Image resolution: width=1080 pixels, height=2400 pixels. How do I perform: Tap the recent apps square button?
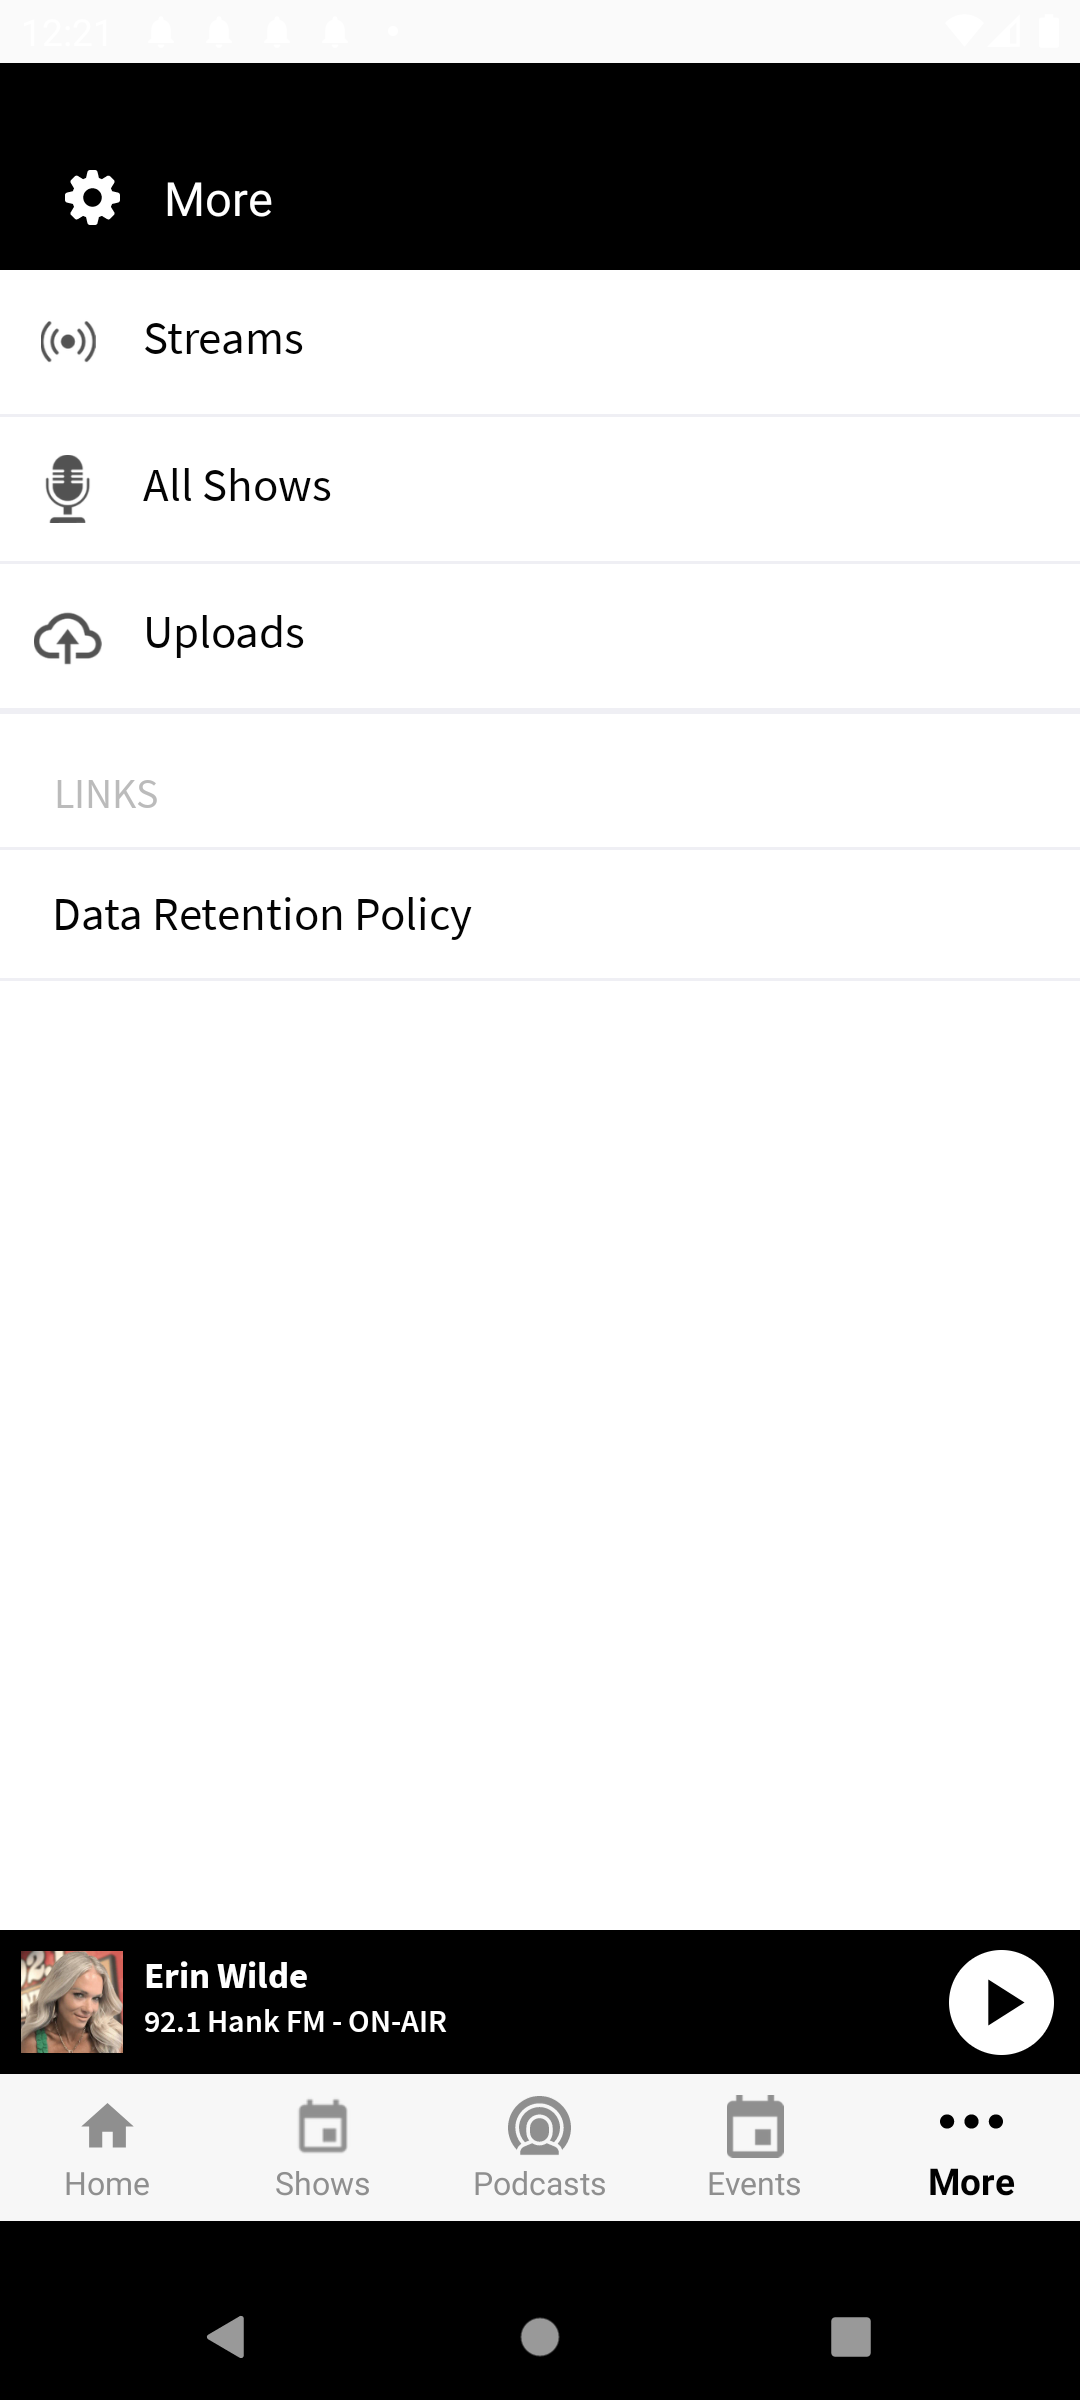coord(851,2337)
